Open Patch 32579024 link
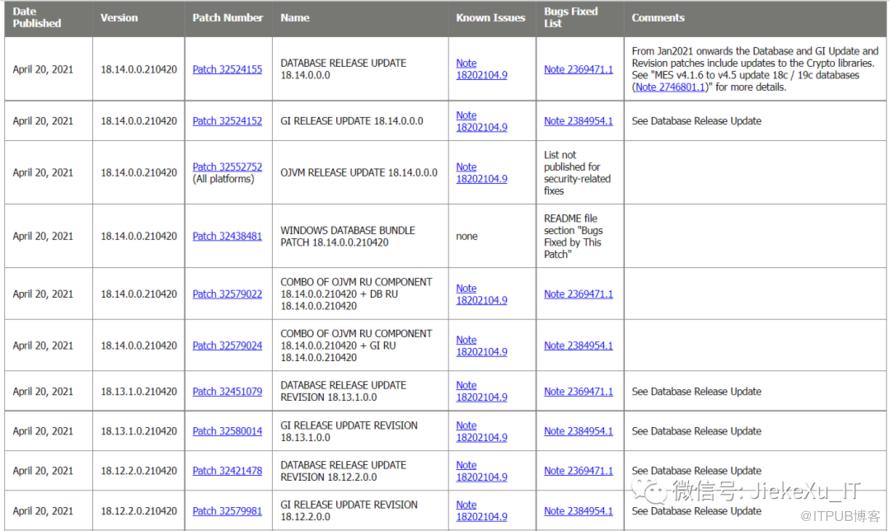The width and height of the screenshot is (890, 531). 227,345
